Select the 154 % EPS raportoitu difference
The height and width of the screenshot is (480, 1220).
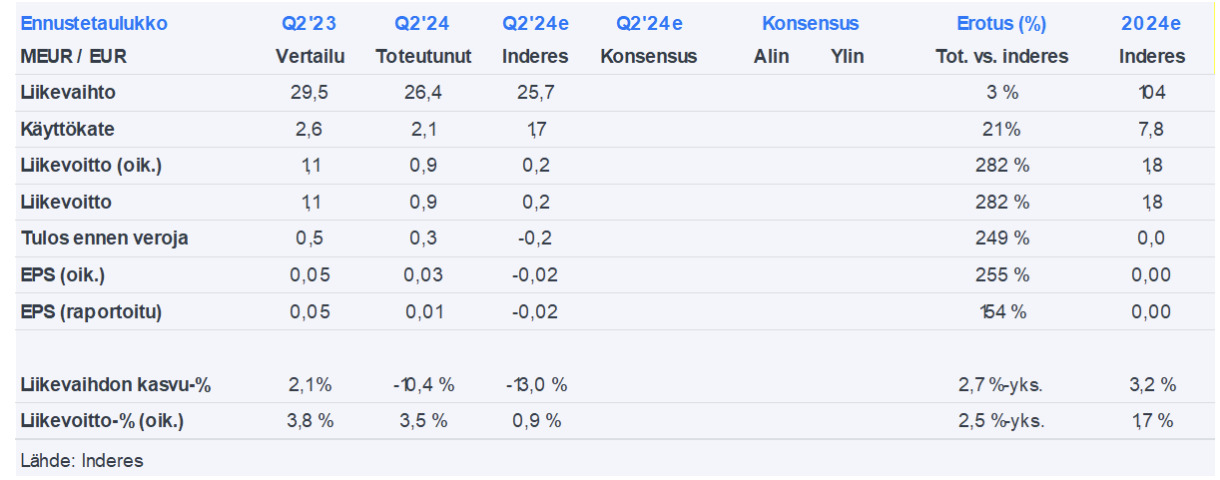click(x=1001, y=311)
